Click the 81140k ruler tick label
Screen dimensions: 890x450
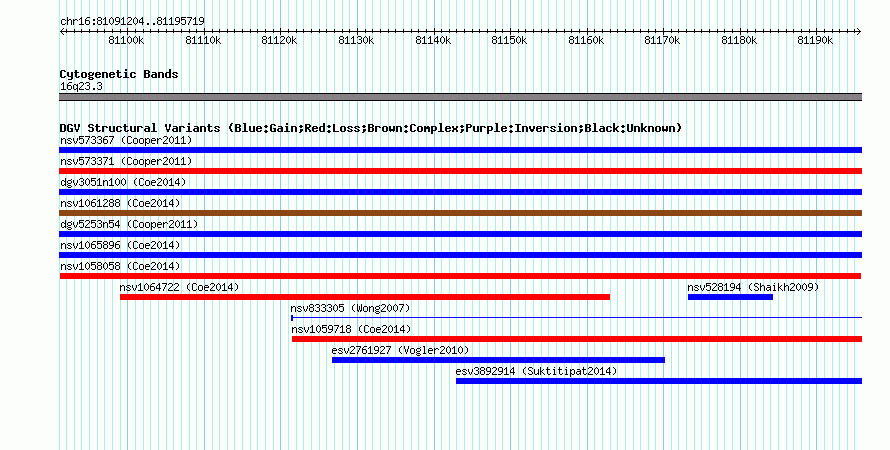(433, 40)
